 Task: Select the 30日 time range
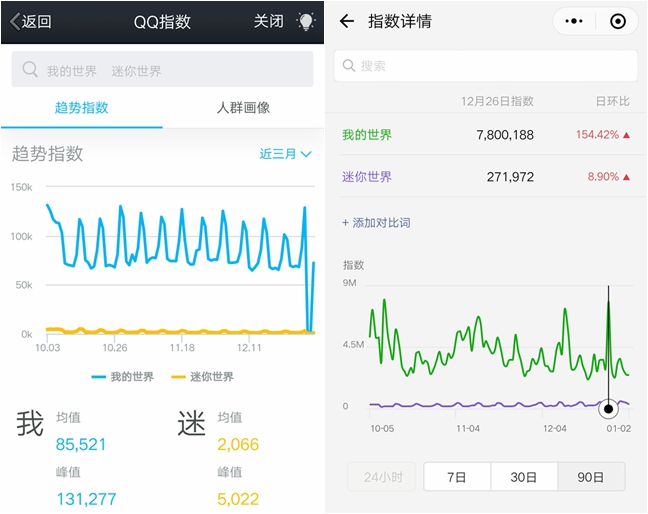tap(524, 477)
